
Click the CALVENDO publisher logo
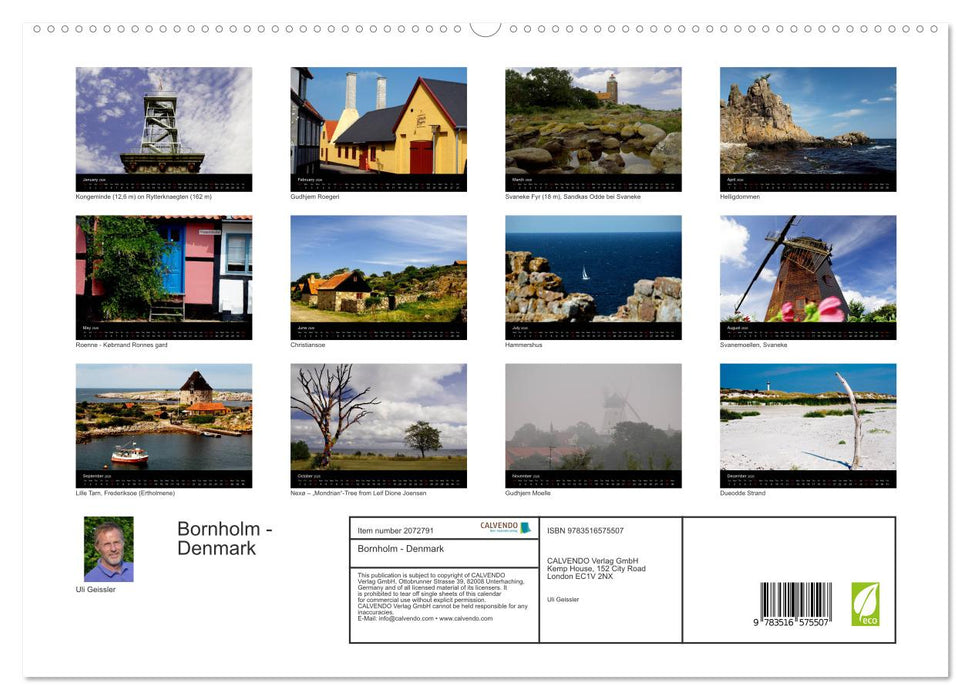497,526
